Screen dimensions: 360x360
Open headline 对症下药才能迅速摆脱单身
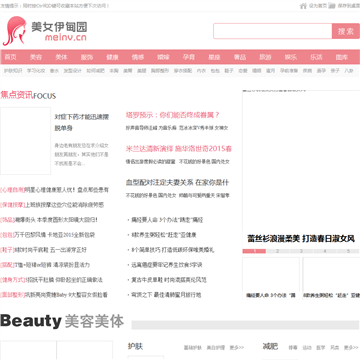[82, 122]
